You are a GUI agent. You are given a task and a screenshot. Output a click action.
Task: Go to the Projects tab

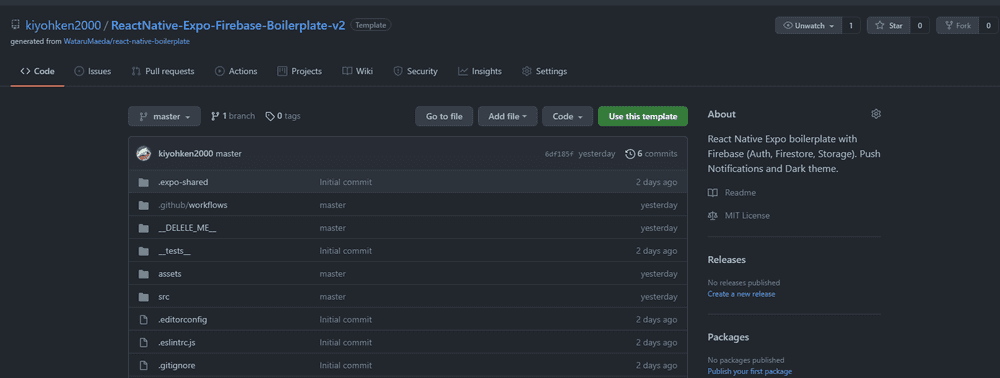point(299,71)
